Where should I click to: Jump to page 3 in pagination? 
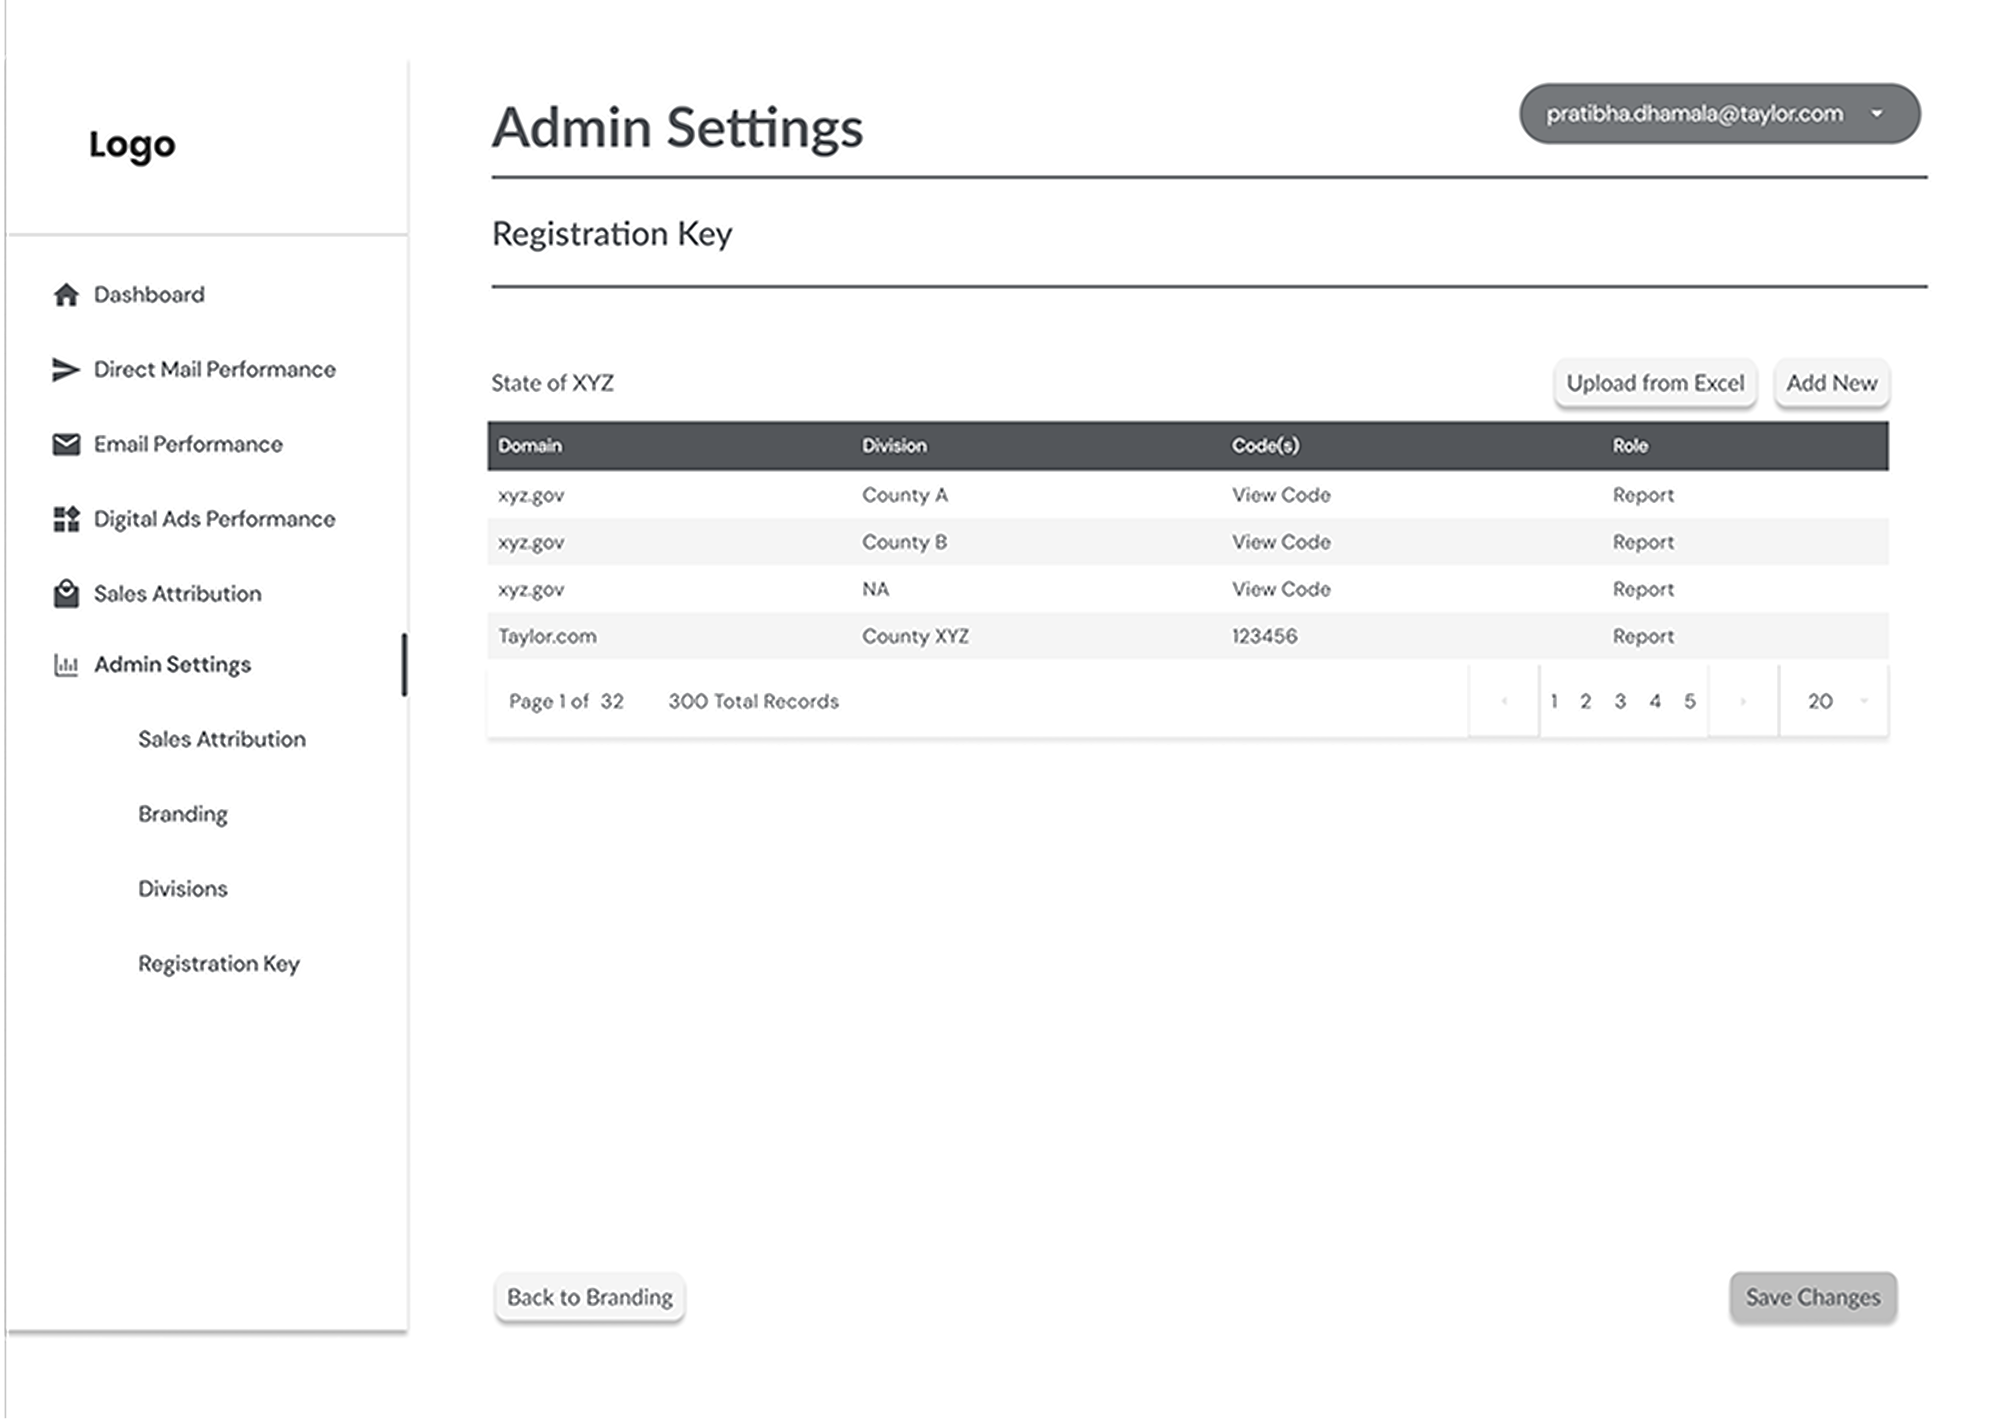click(x=1620, y=702)
